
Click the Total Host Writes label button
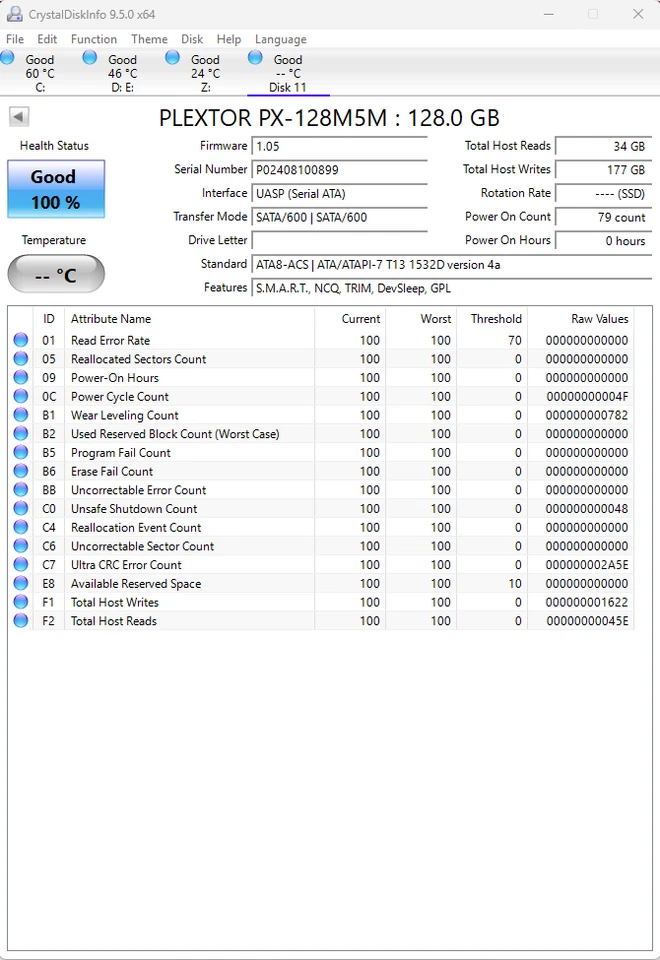506,169
